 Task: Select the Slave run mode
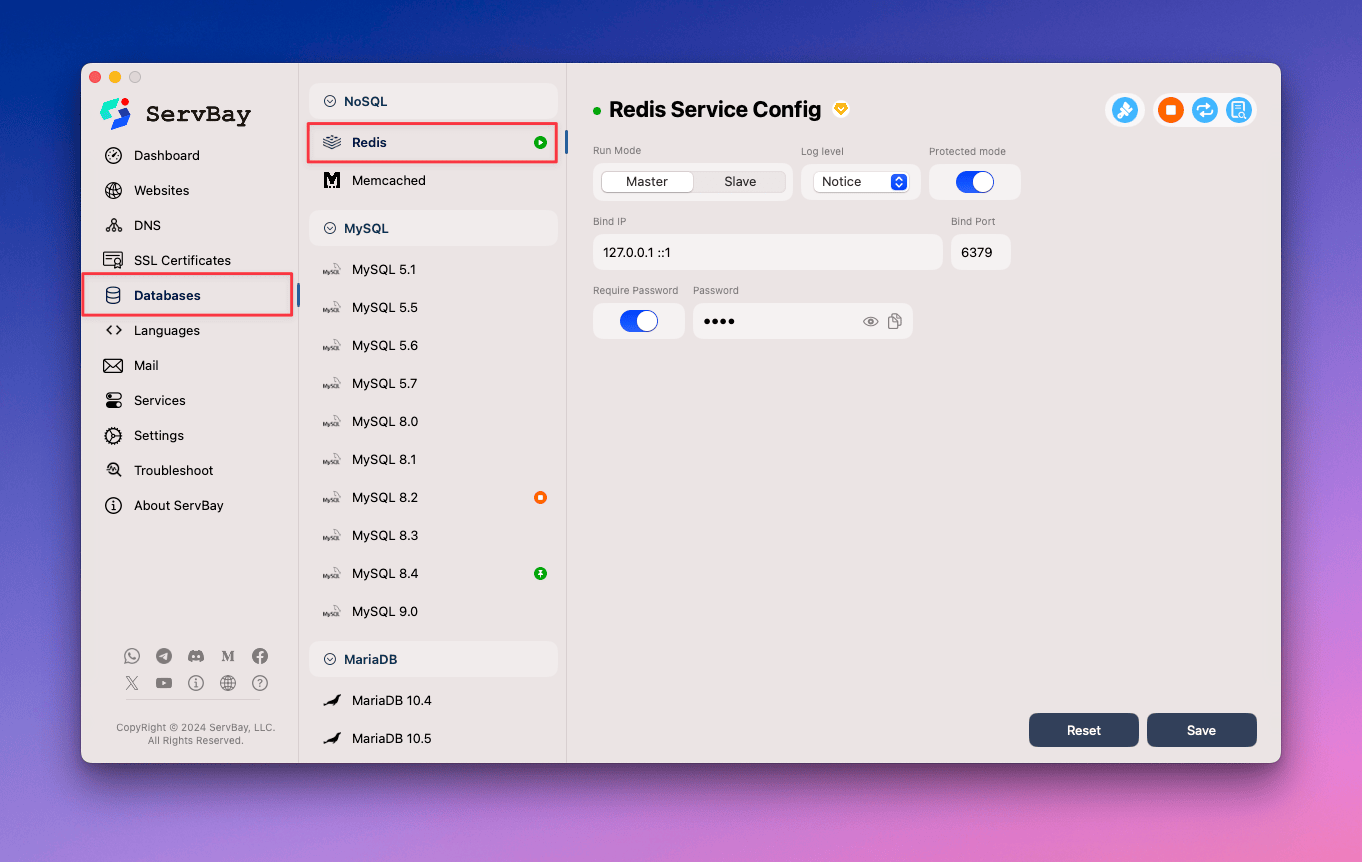pos(740,181)
